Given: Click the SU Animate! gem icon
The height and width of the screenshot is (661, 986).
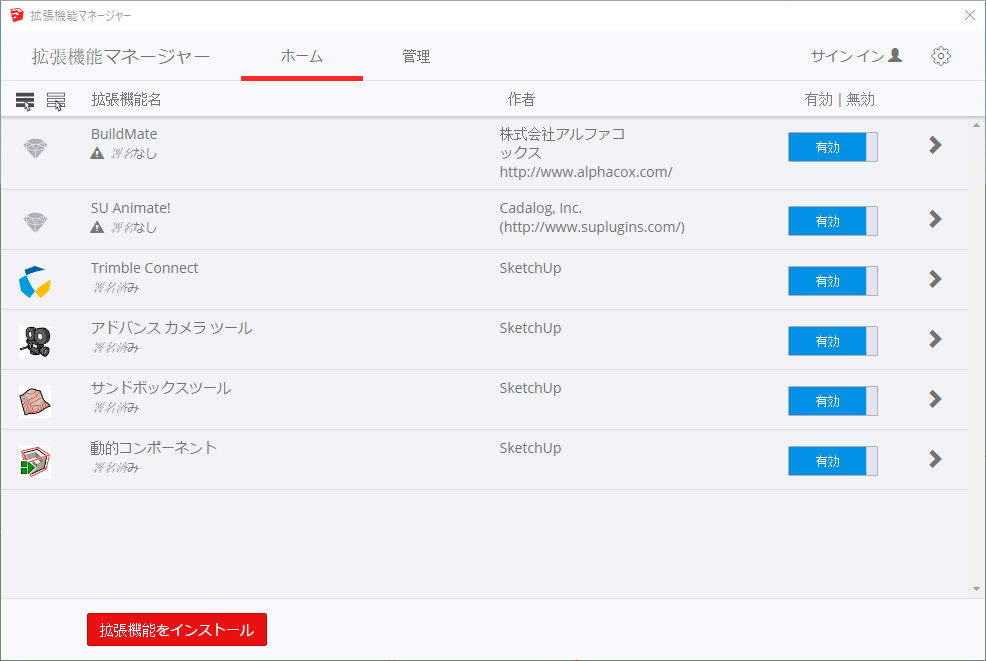Looking at the screenshot, I should [35, 222].
